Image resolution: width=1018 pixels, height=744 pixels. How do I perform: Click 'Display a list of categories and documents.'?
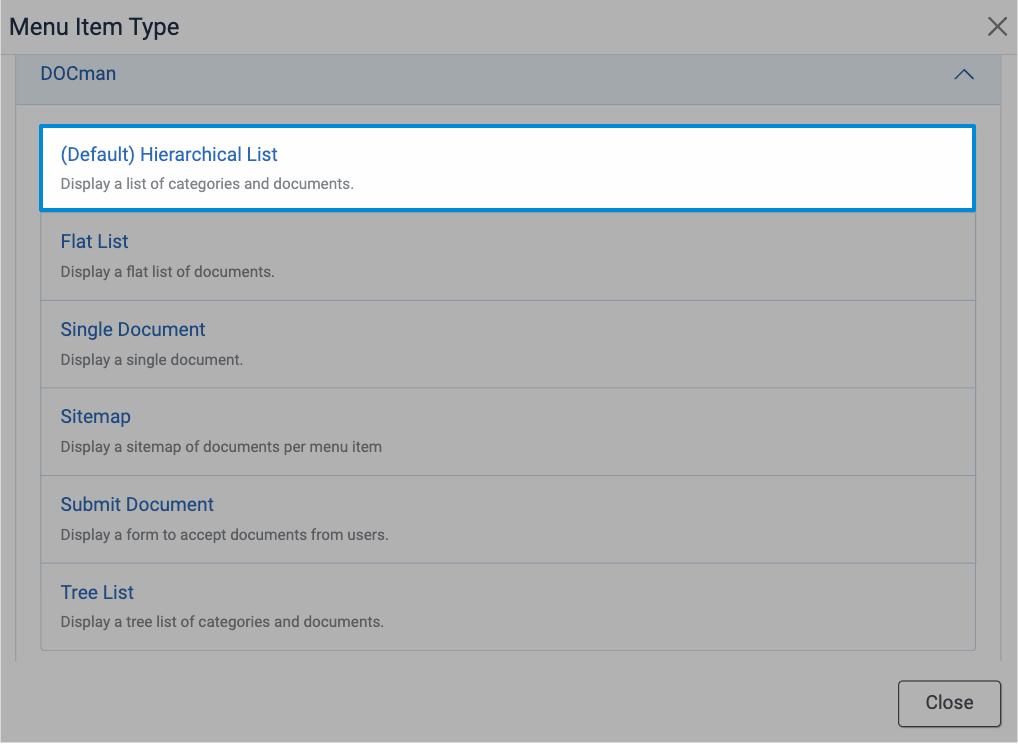click(x=207, y=184)
